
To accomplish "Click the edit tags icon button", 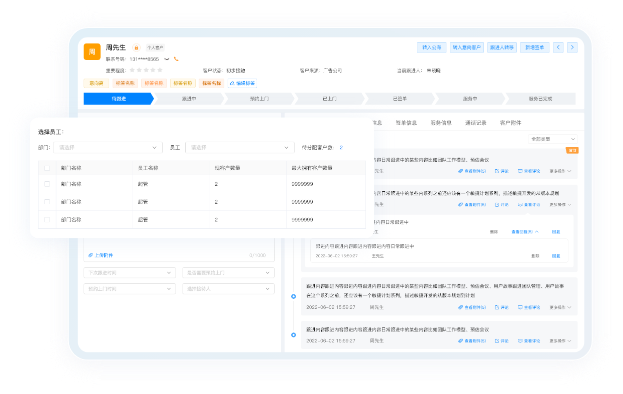I will click(x=242, y=83).
